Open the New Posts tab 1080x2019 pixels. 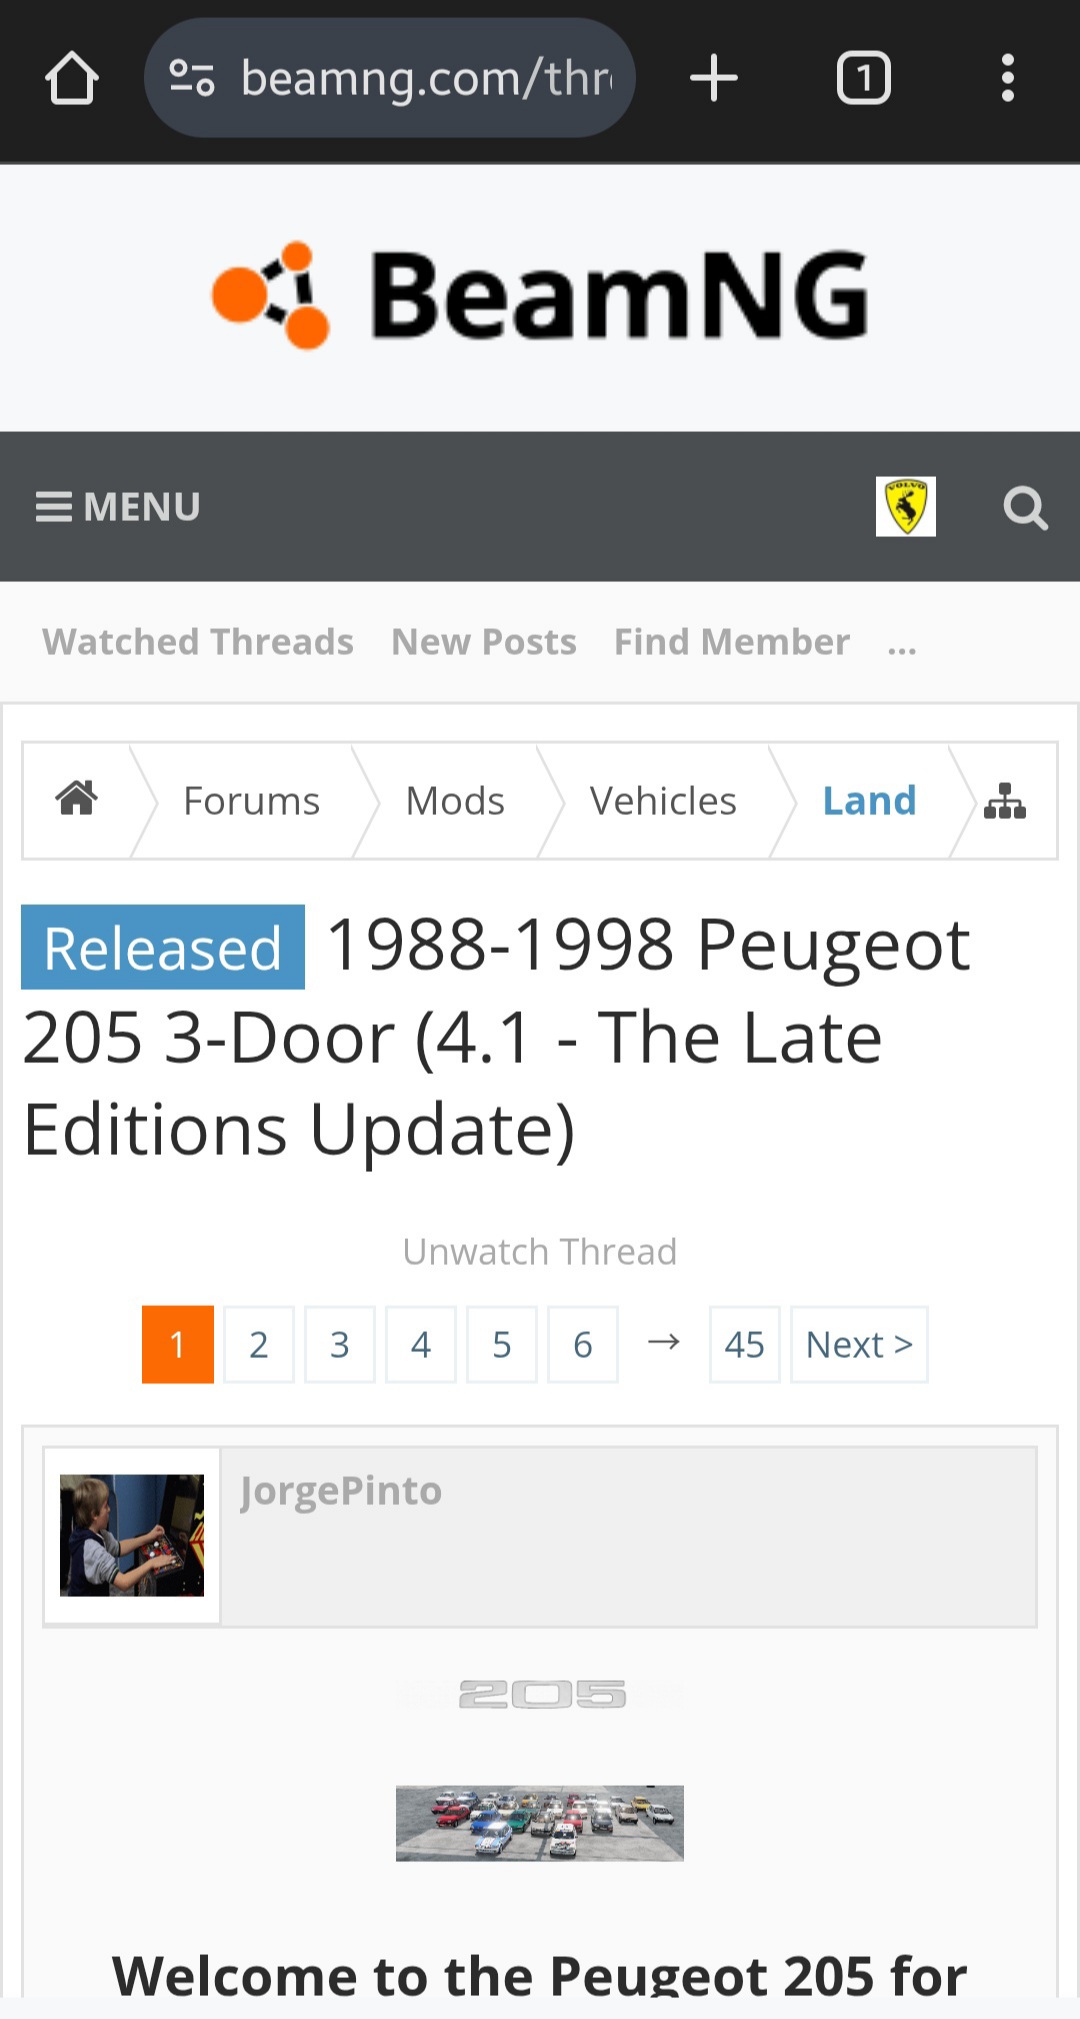pos(484,642)
